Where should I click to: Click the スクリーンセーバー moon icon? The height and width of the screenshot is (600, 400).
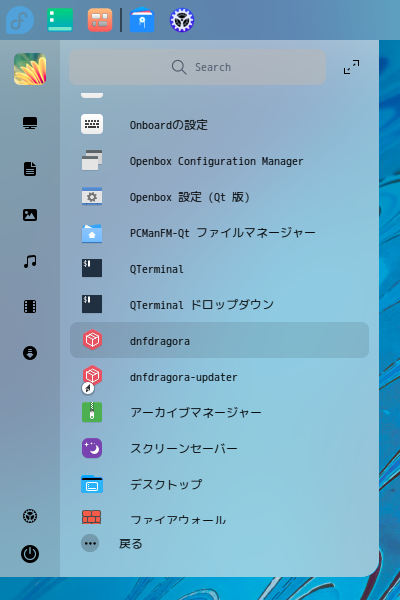tap(92, 448)
